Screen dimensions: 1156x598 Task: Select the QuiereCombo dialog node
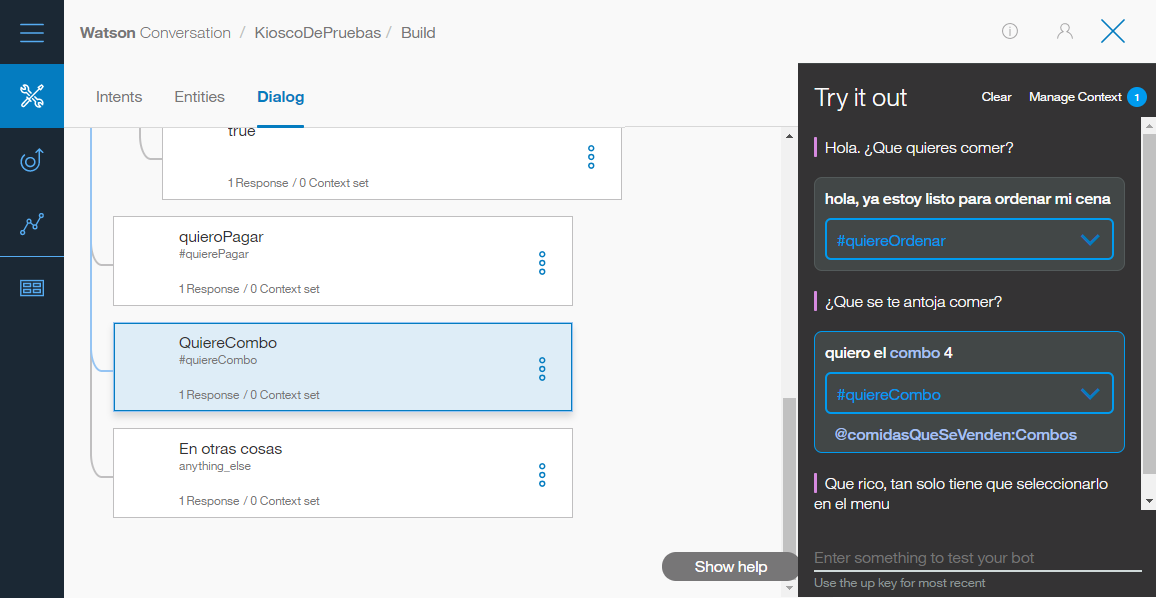tap(343, 366)
